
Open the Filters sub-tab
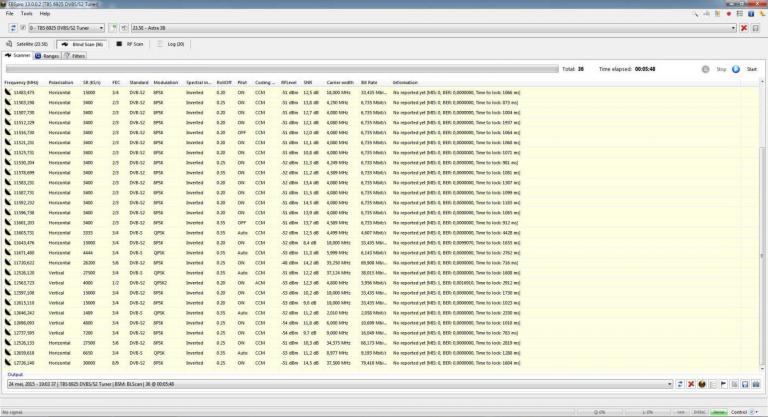tap(75, 56)
